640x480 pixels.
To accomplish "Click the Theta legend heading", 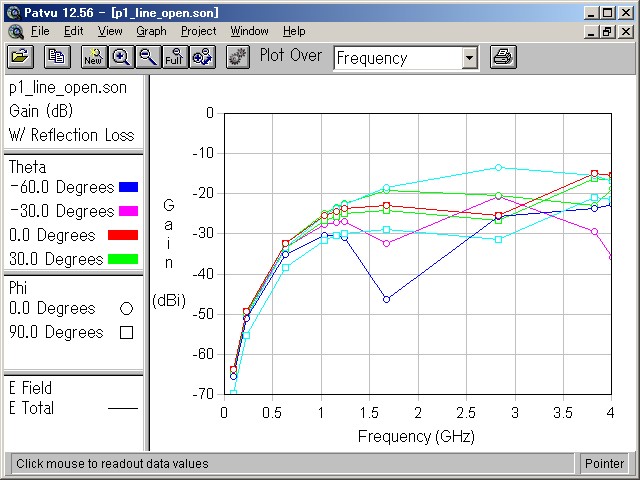I will pos(27,167).
